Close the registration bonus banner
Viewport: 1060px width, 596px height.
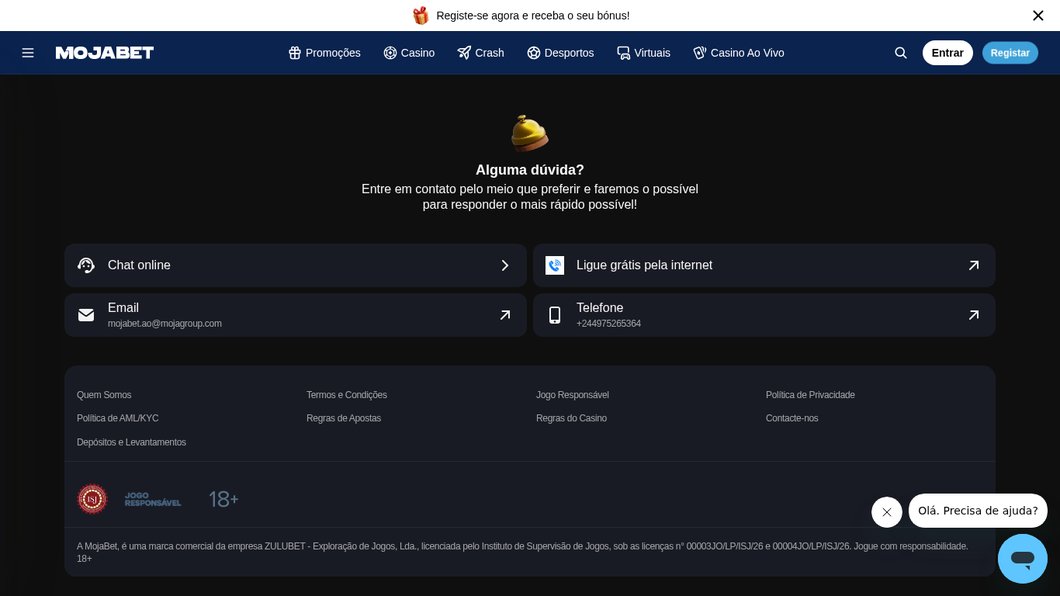point(1038,16)
